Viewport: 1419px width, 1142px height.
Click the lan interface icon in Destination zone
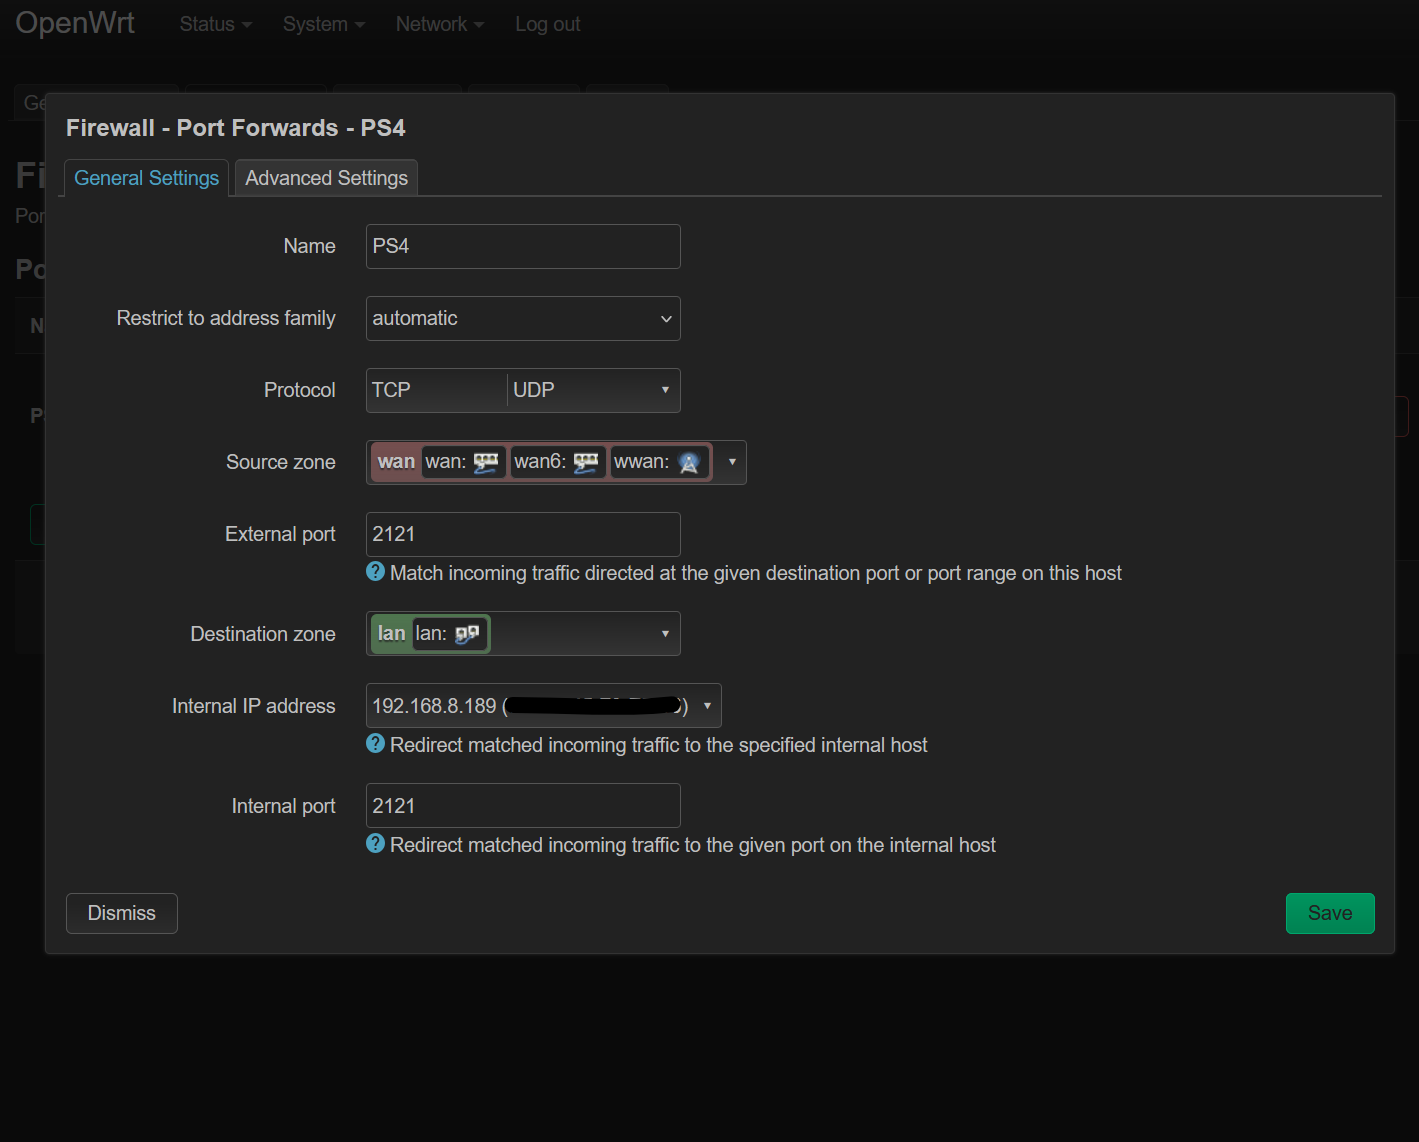[467, 634]
